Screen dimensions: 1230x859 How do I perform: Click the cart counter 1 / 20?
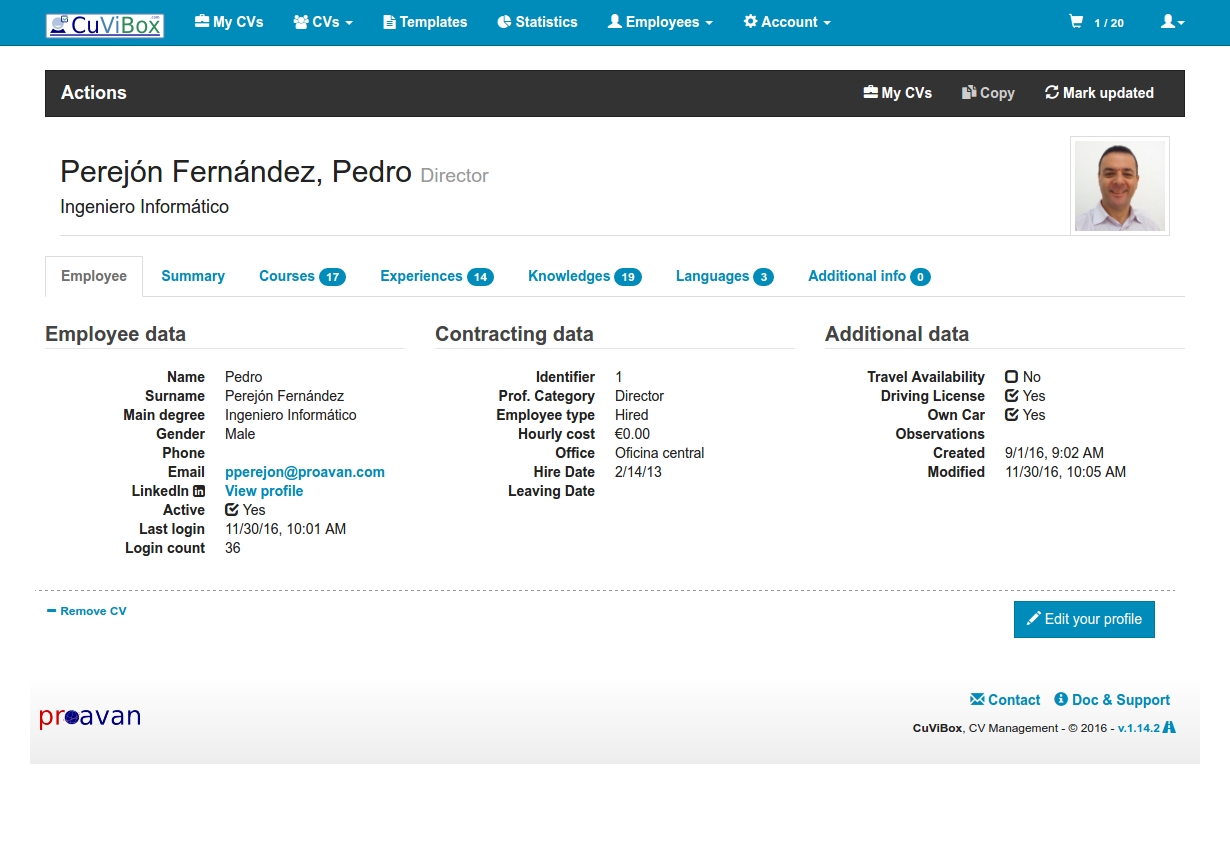(1109, 23)
